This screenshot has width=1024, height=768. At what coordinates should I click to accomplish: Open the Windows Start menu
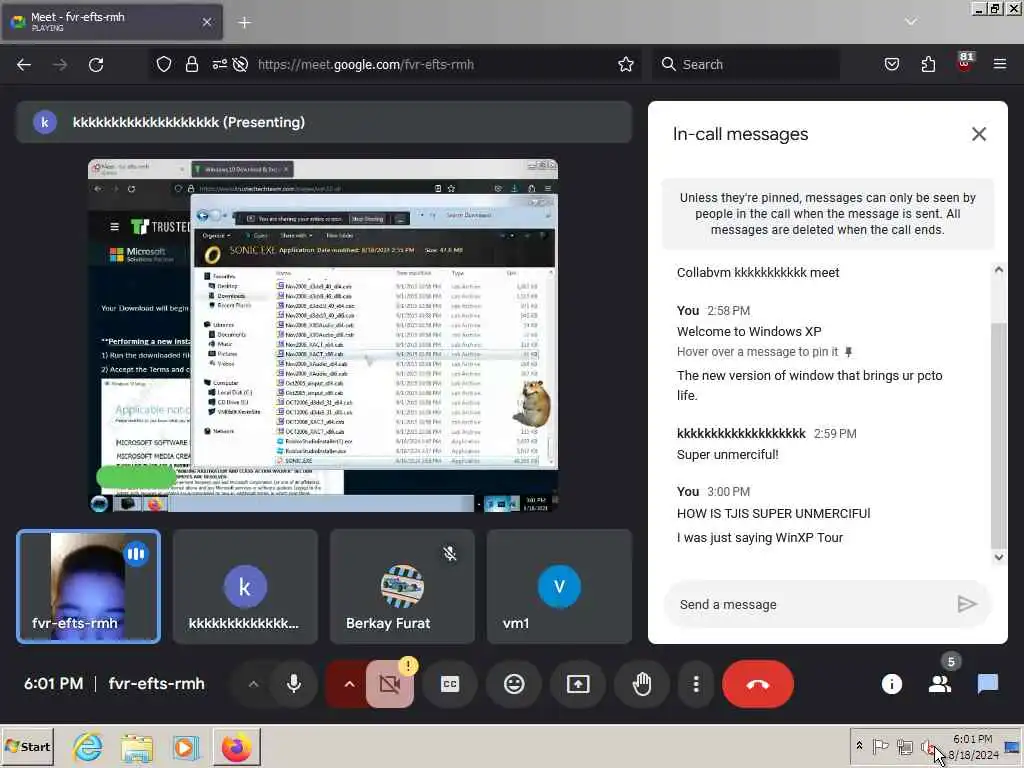(x=28, y=746)
